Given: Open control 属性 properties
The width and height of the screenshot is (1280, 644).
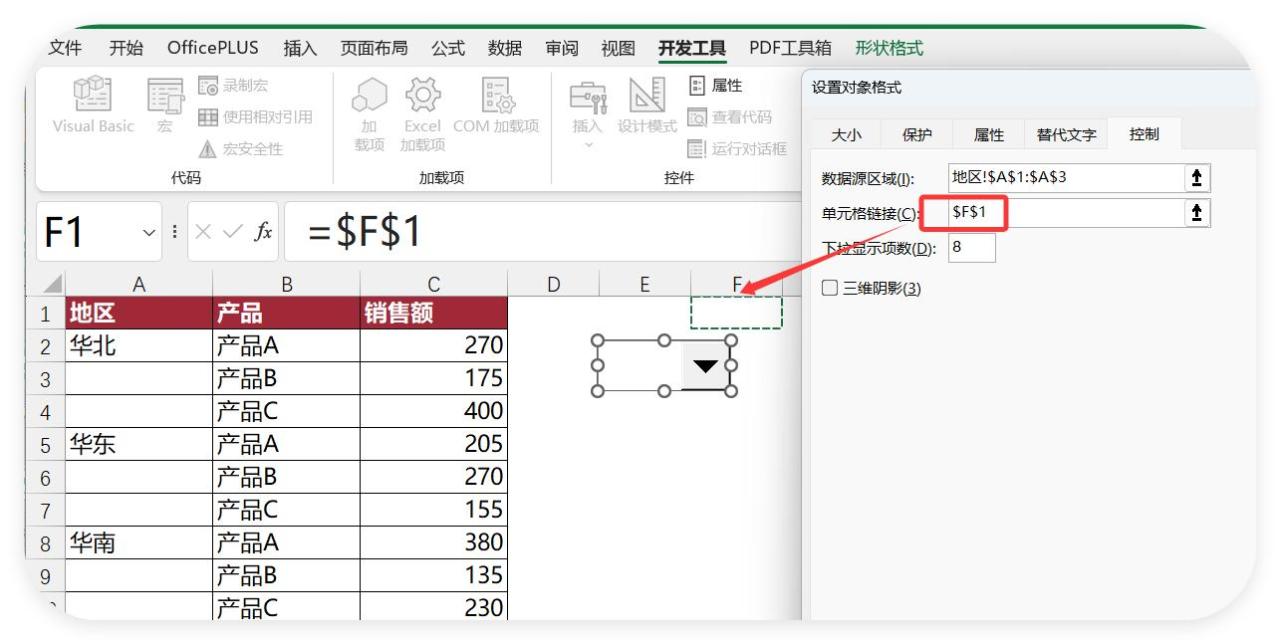Looking at the screenshot, I should click(x=715, y=87).
